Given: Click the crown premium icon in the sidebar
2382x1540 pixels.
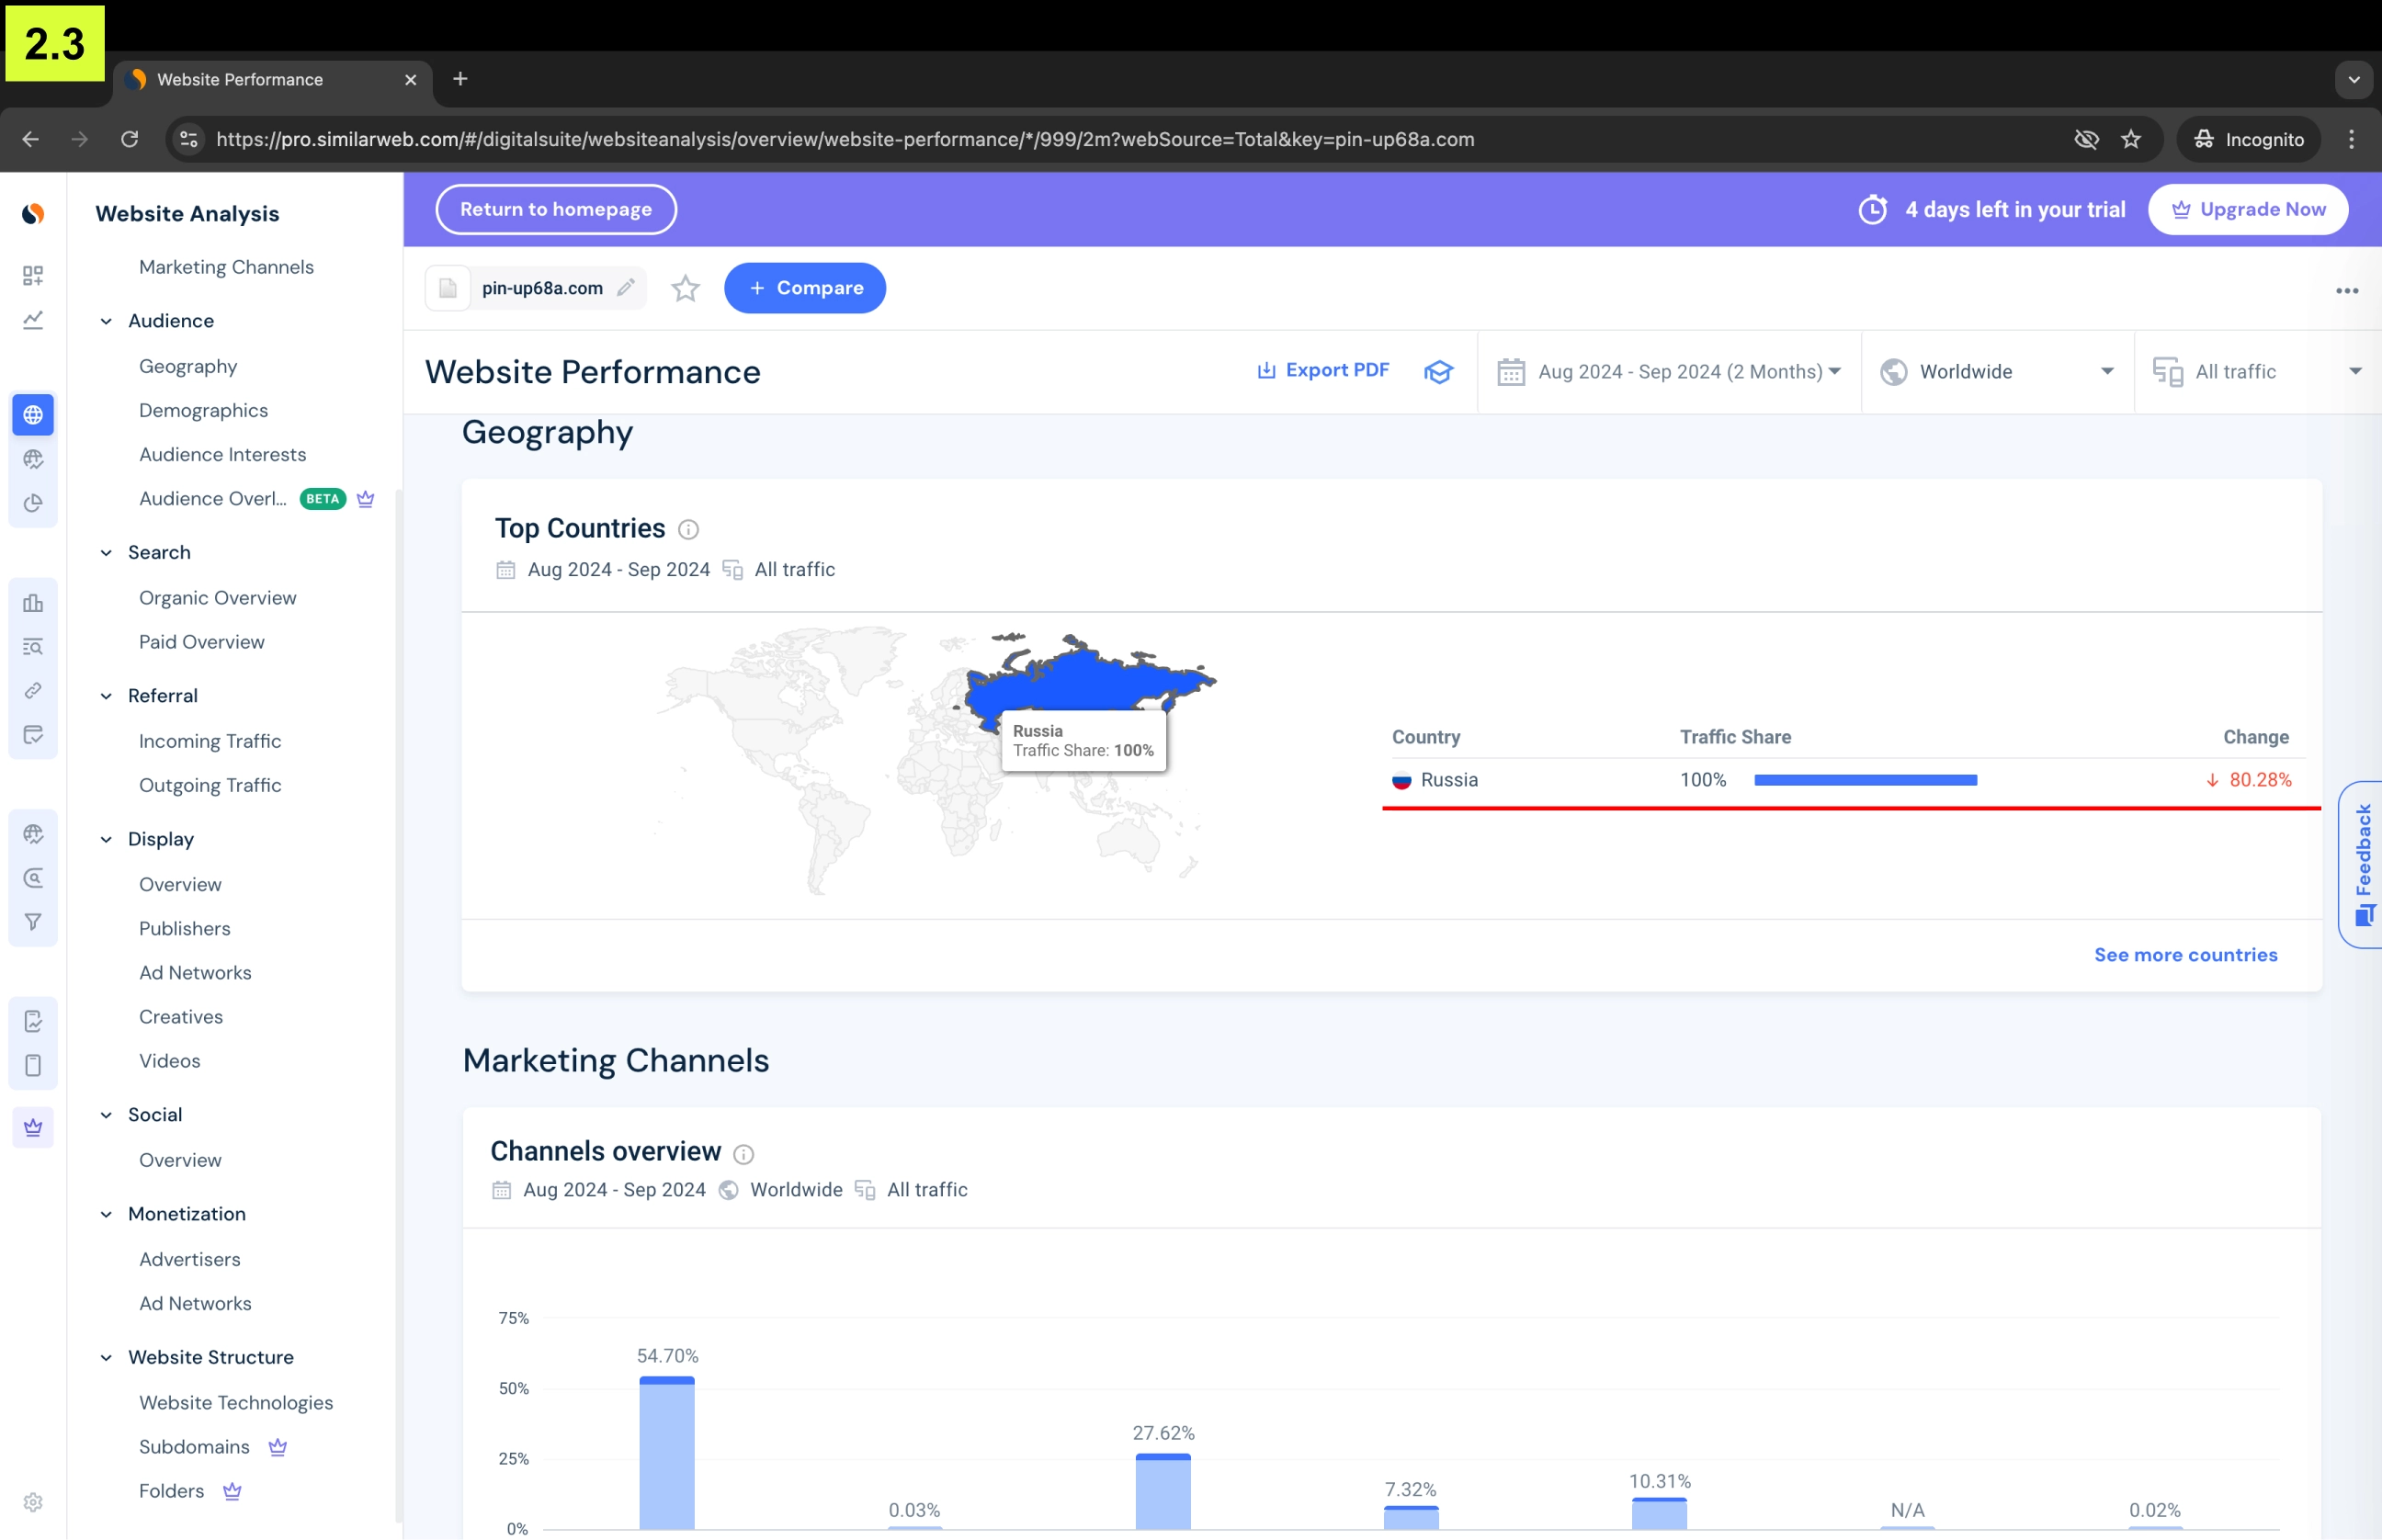Looking at the screenshot, I should 33,1127.
